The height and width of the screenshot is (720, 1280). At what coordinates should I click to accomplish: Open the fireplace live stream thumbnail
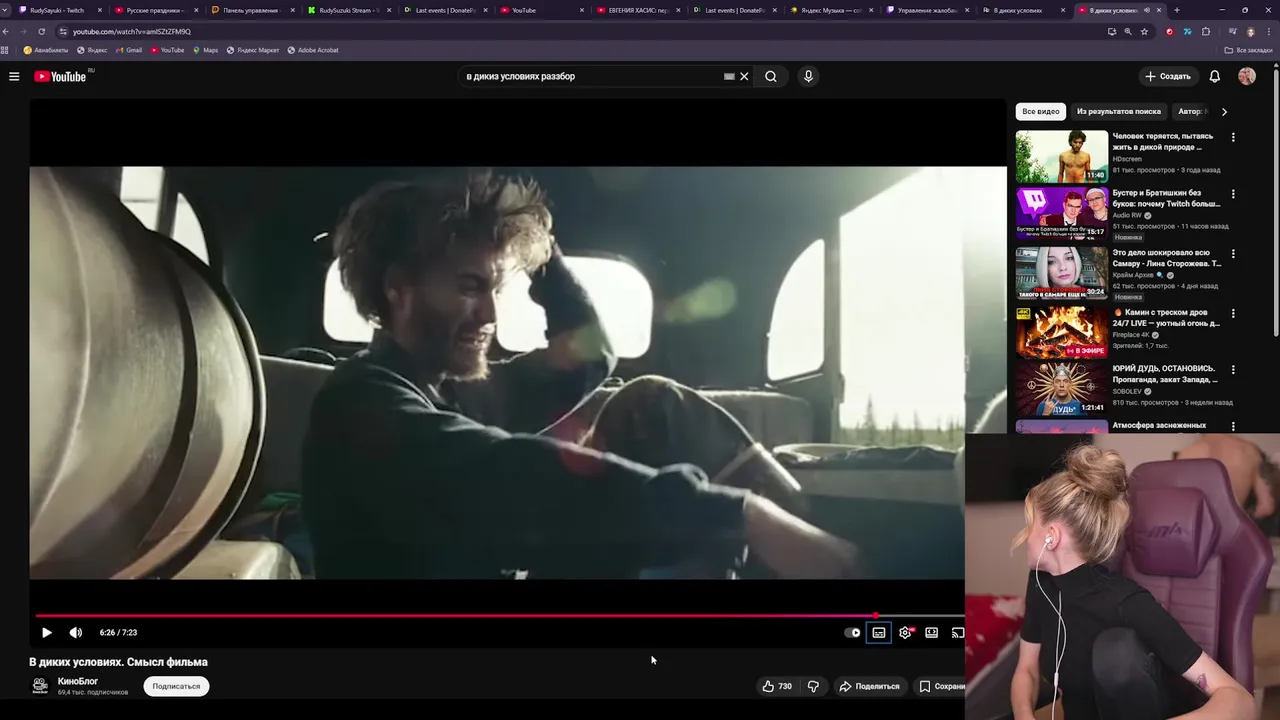1062,332
